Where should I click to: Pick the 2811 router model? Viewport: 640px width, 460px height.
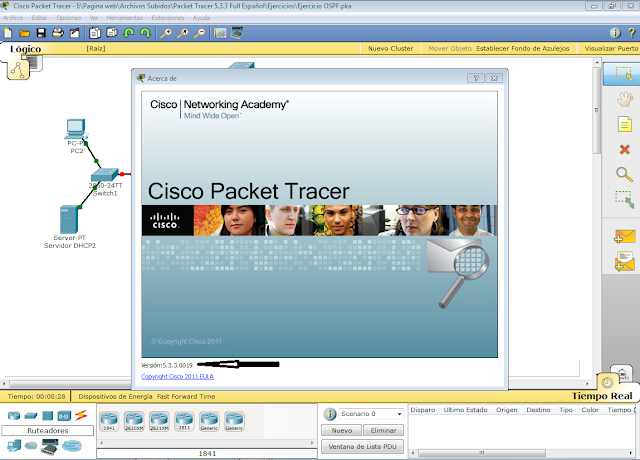click(x=184, y=421)
